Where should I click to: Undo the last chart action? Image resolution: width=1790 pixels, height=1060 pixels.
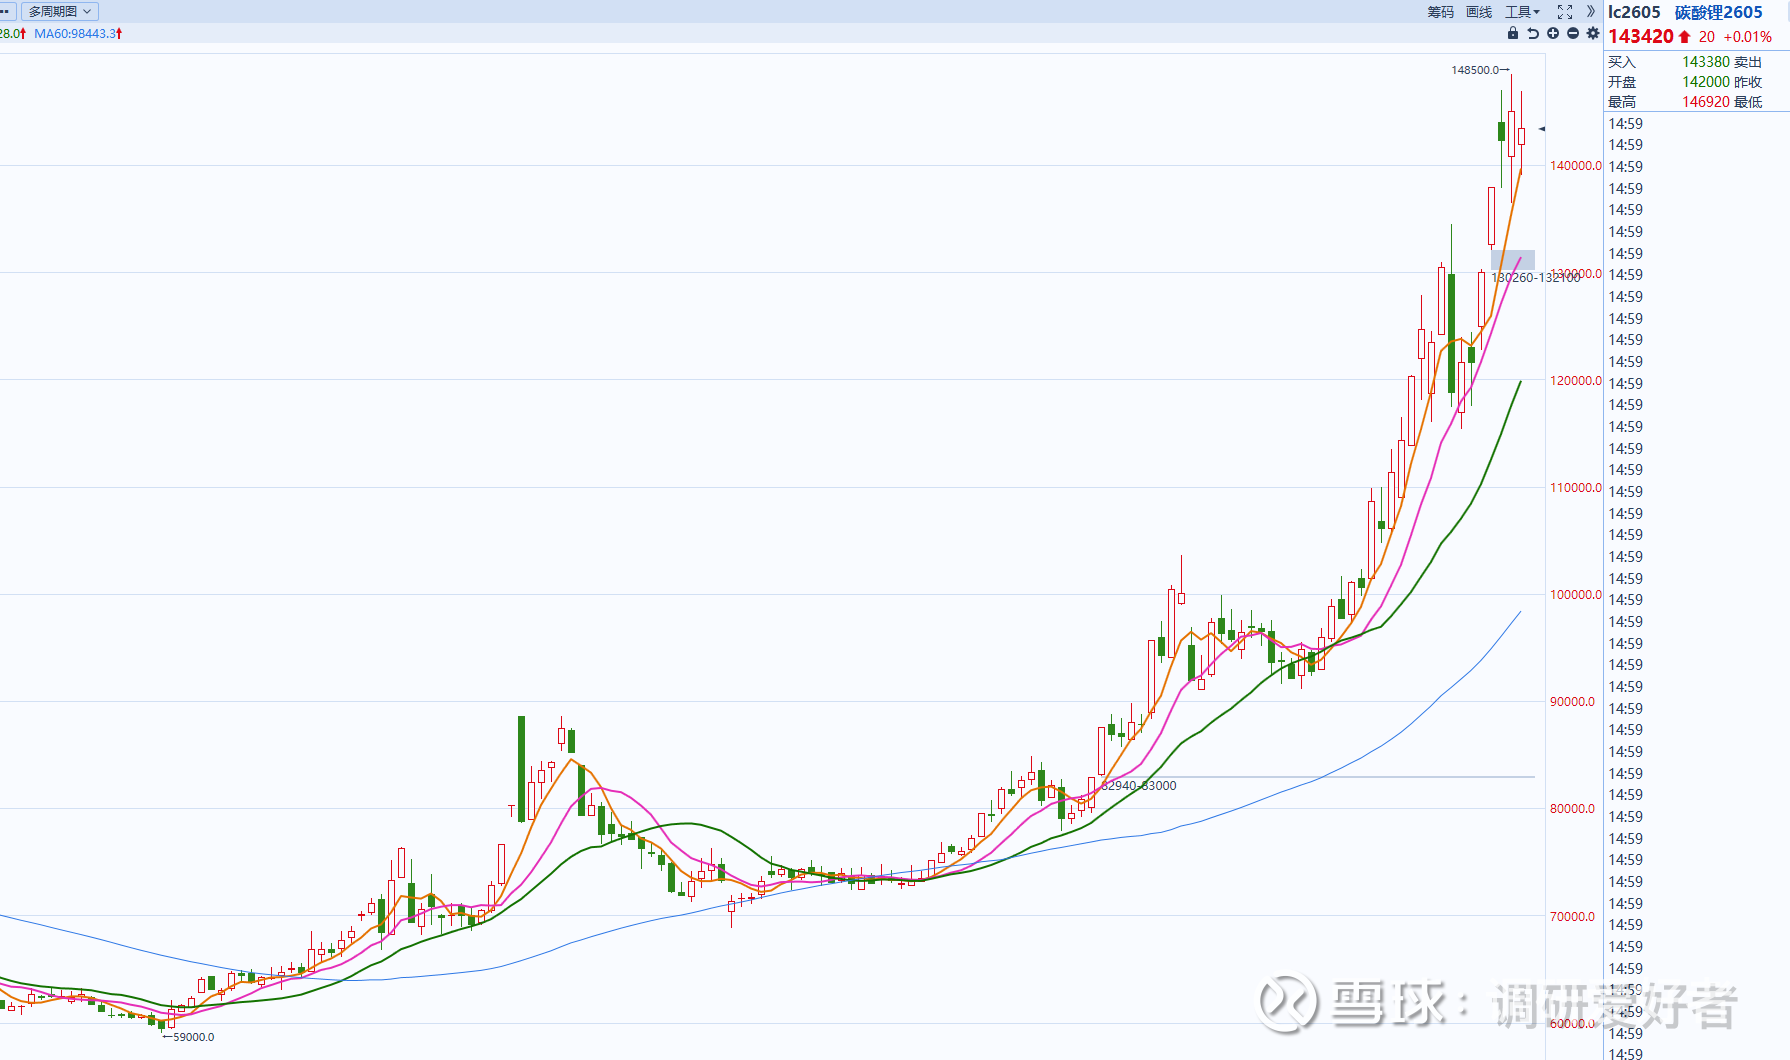(1533, 33)
